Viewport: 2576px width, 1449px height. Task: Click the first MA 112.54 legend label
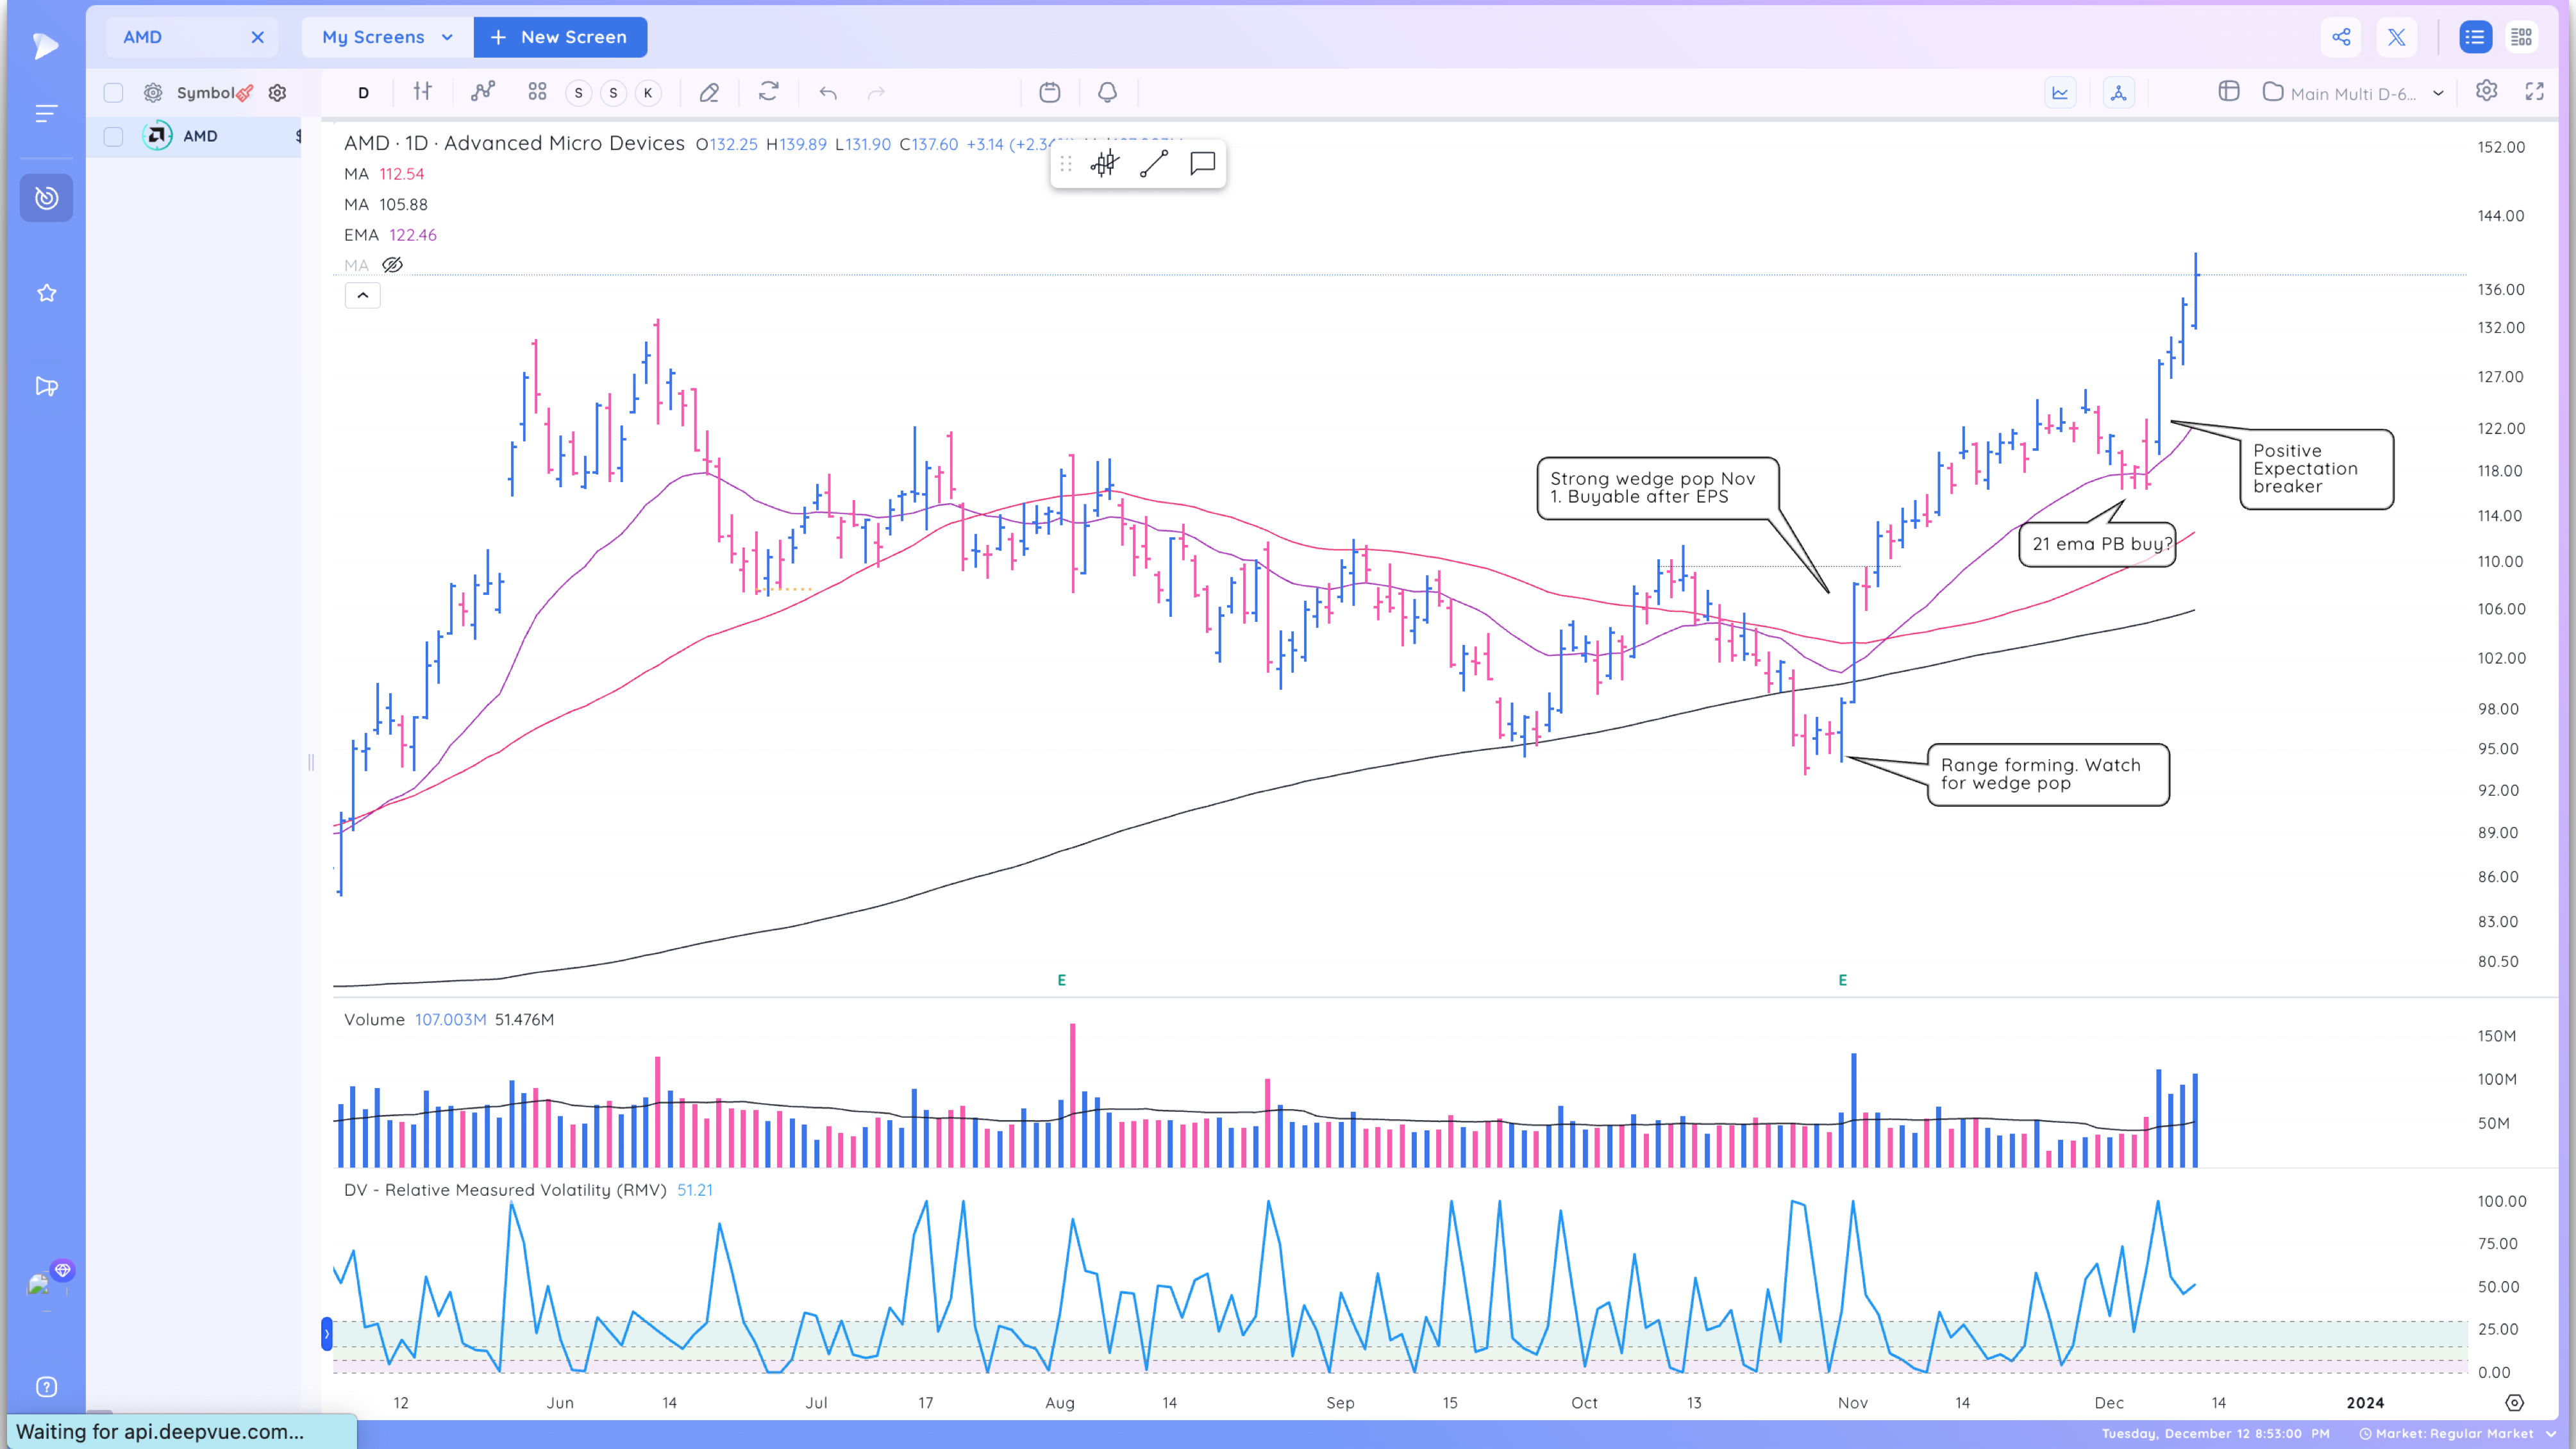point(384,174)
